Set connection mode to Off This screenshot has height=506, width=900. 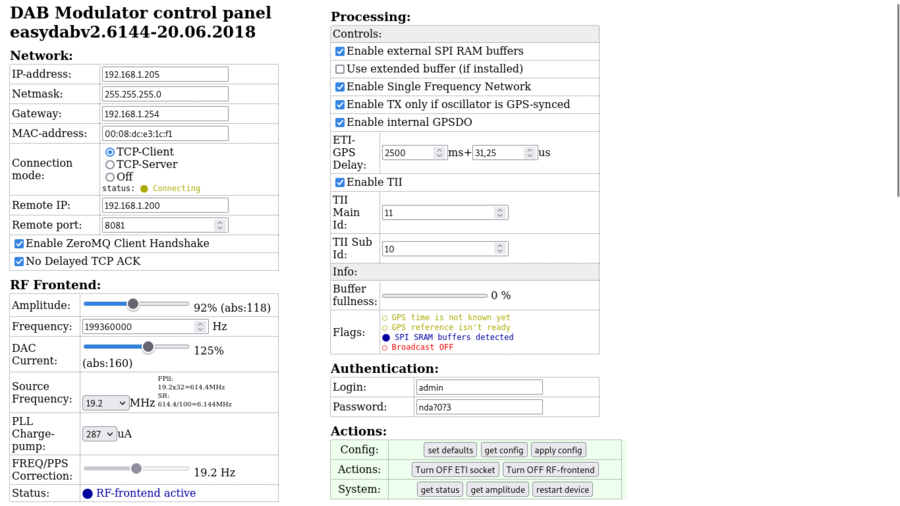[x=110, y=177]
